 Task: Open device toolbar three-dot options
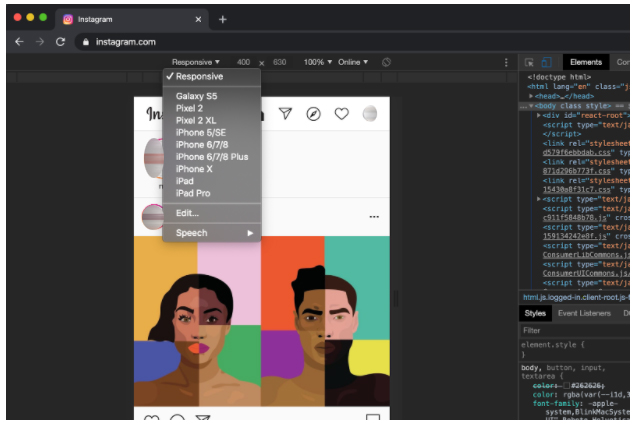[x=506, y=62]
